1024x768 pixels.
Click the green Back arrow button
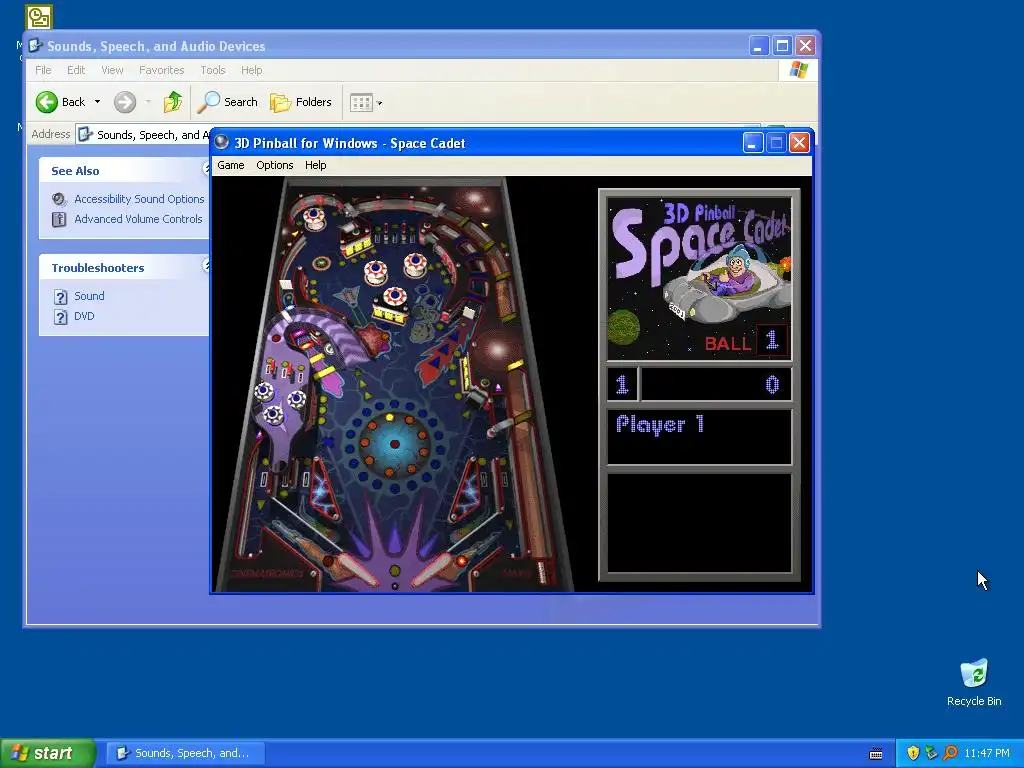(47, 102)
